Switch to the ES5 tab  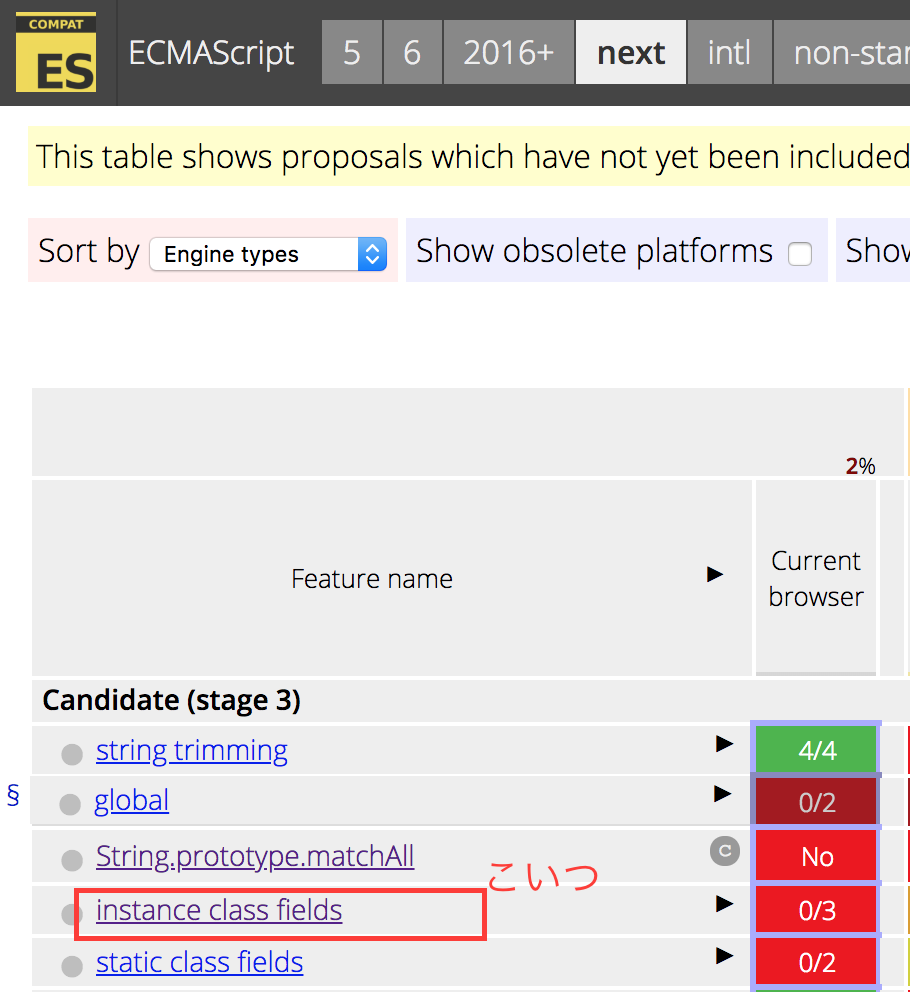pyautogui.click(x=352, y=53)
